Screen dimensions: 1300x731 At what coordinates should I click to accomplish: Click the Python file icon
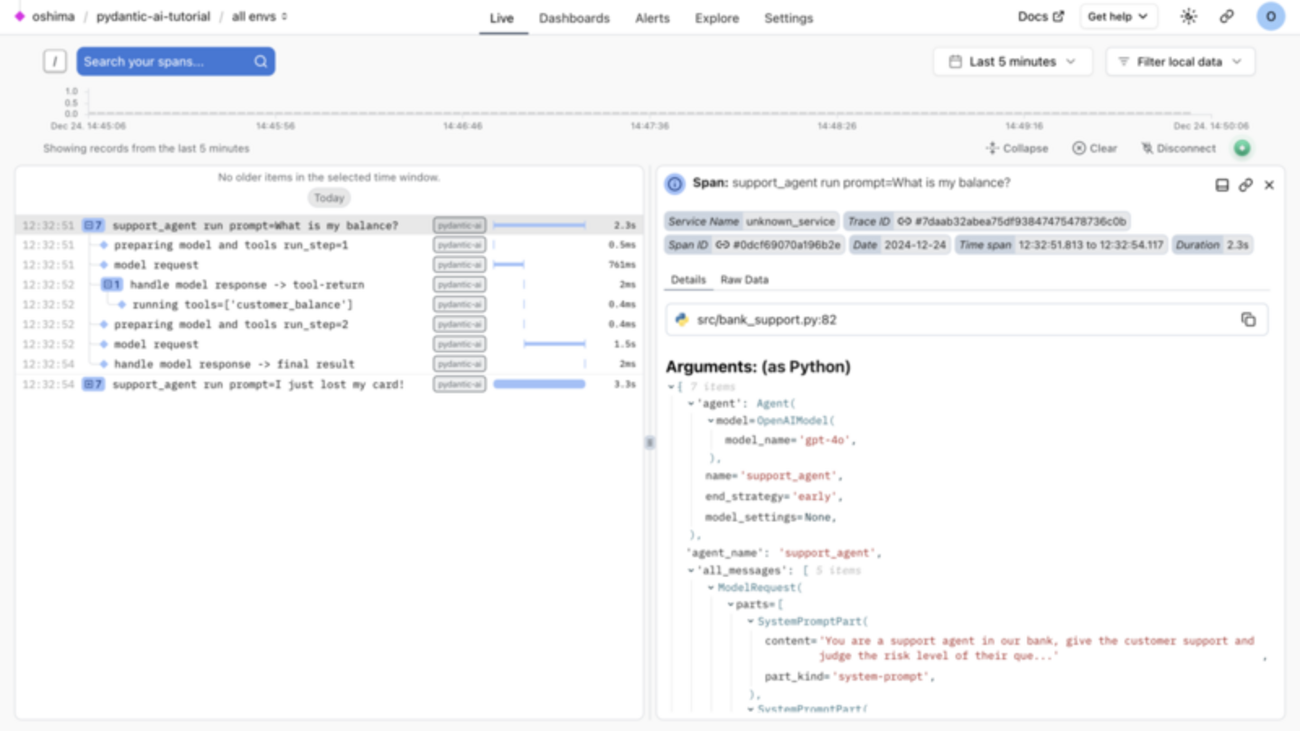point(682,320)
